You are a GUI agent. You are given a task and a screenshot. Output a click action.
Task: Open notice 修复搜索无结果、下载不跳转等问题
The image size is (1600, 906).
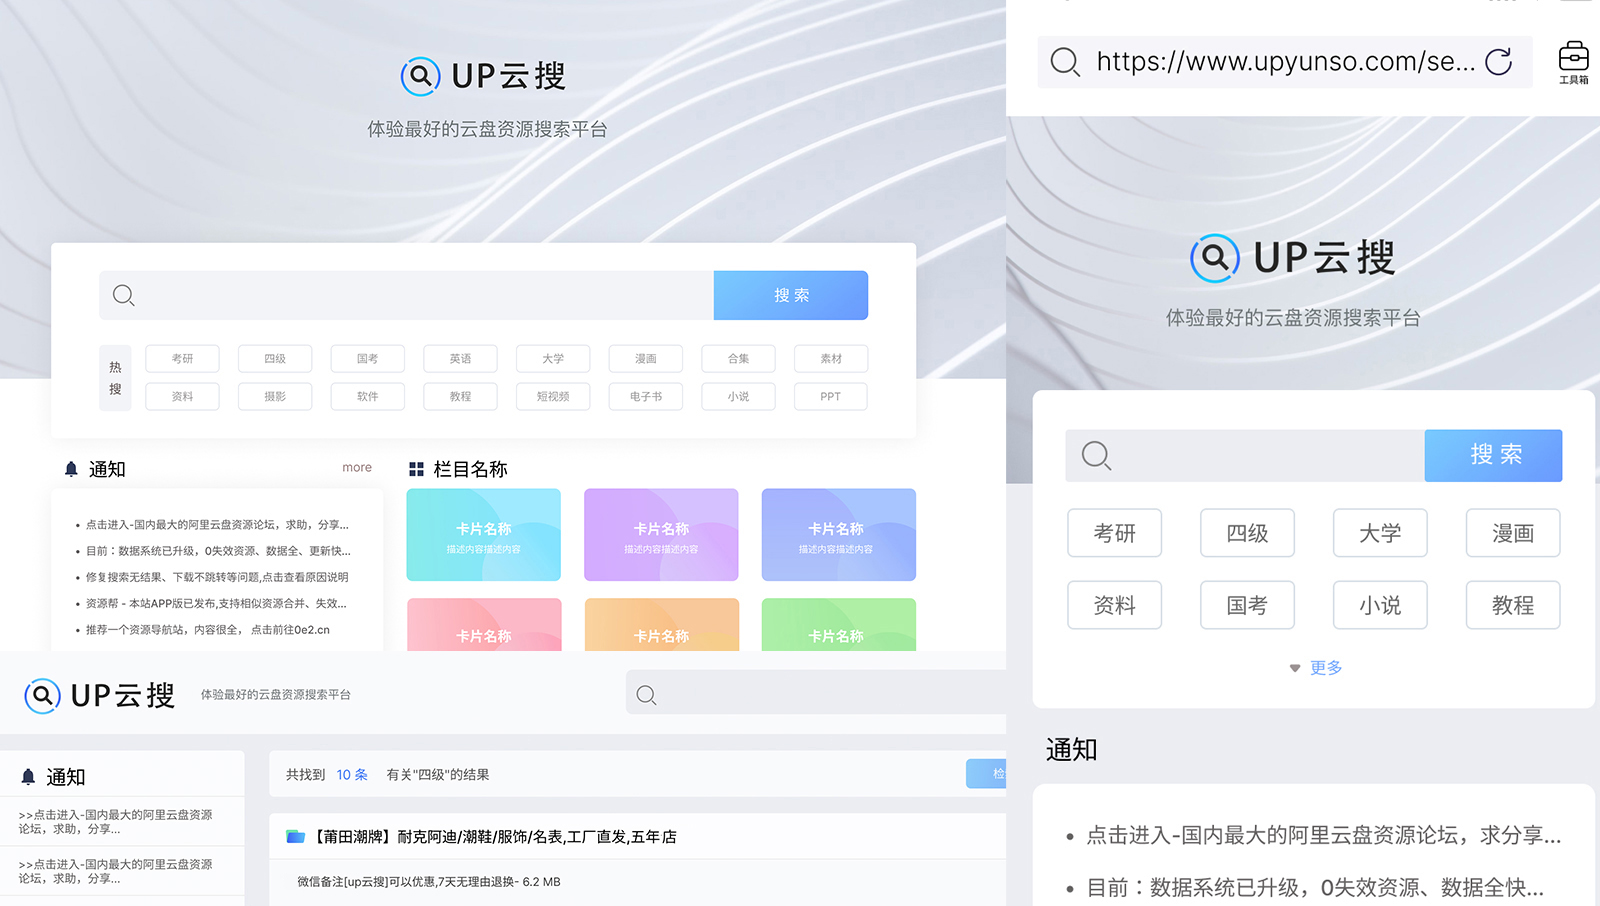coord(217,577)
